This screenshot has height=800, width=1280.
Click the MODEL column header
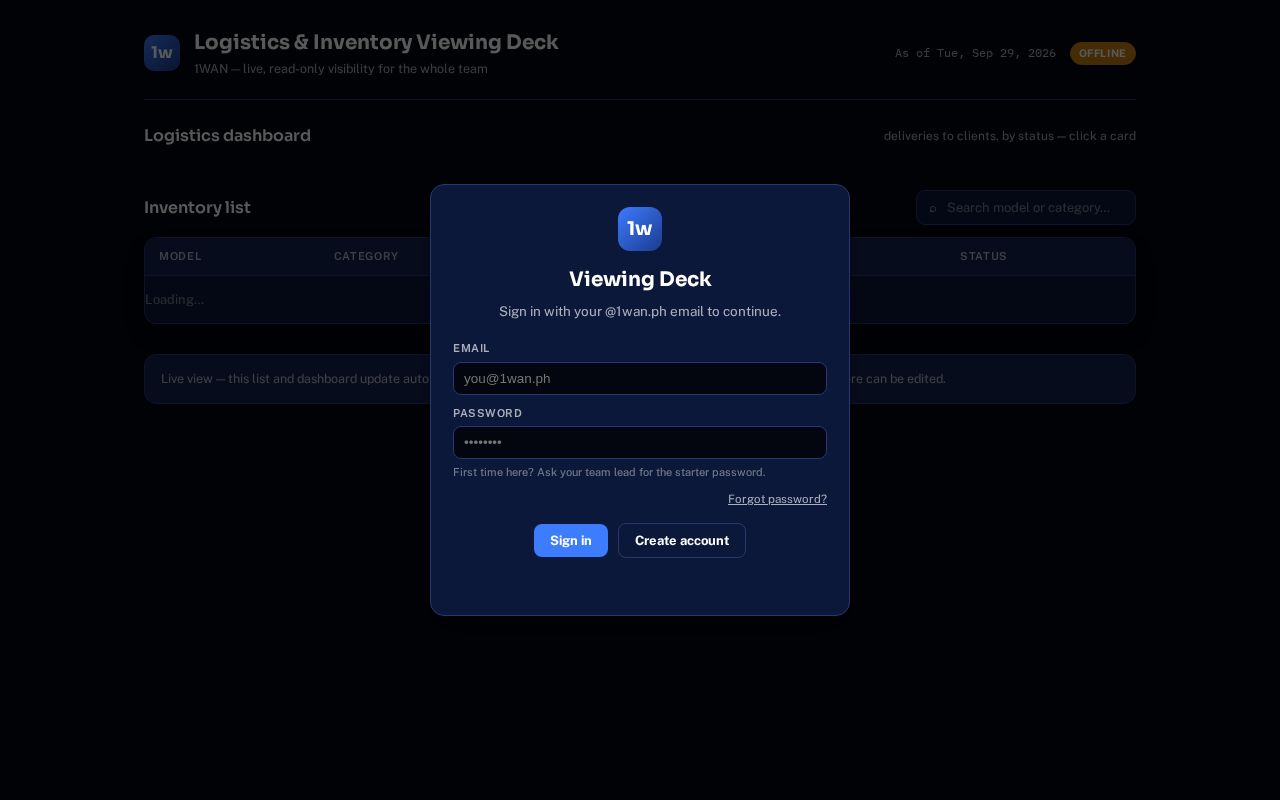[x=180, y=256]
